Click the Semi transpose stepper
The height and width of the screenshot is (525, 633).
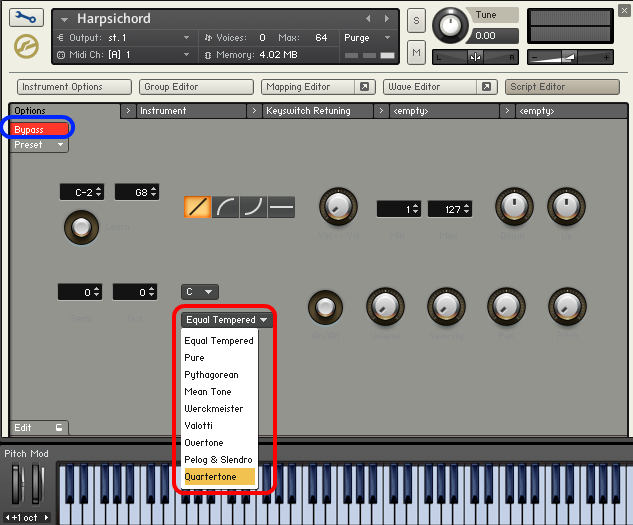coord(80,292)
